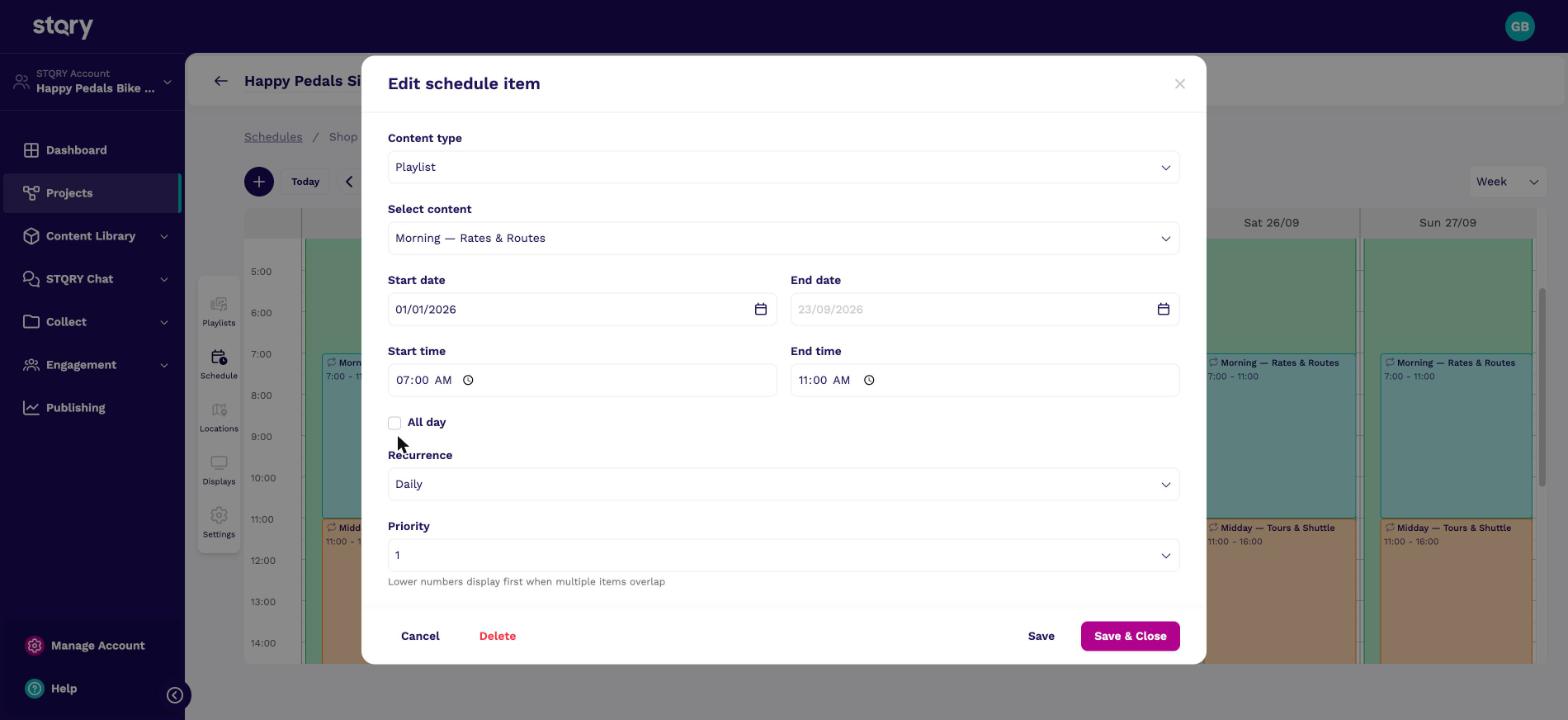Viewport: 1568px width, 720px height.
Task: Click the Save button
Action: [1041, 637]
